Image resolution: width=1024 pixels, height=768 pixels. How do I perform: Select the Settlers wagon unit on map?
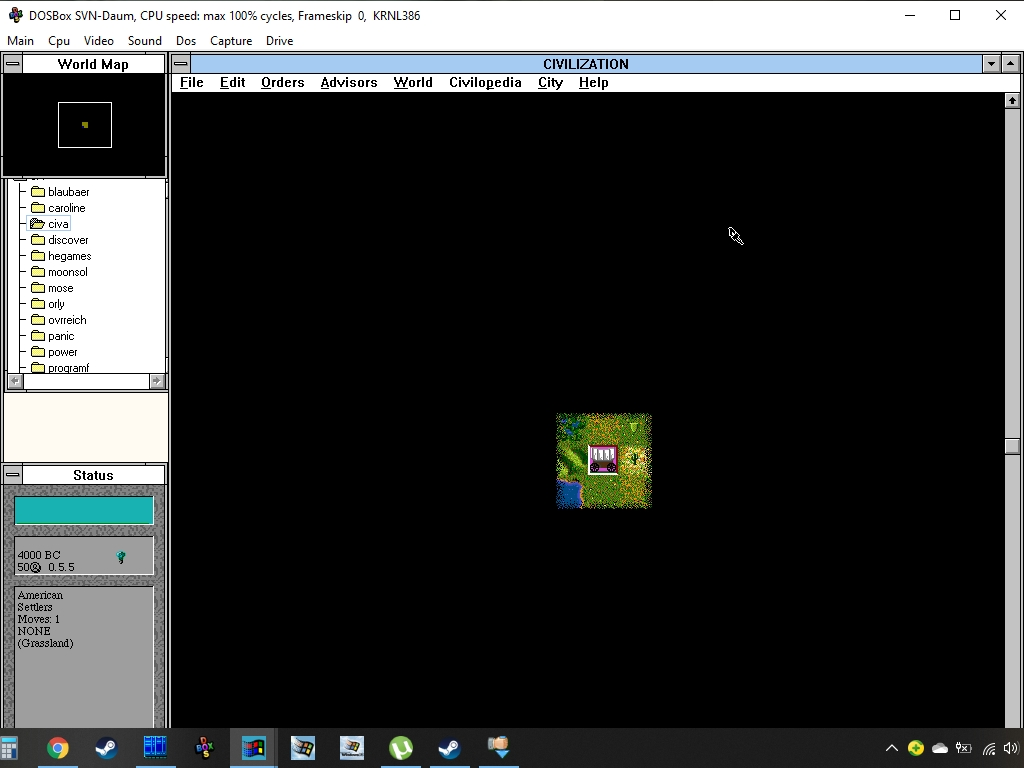(x=603, y=460)
